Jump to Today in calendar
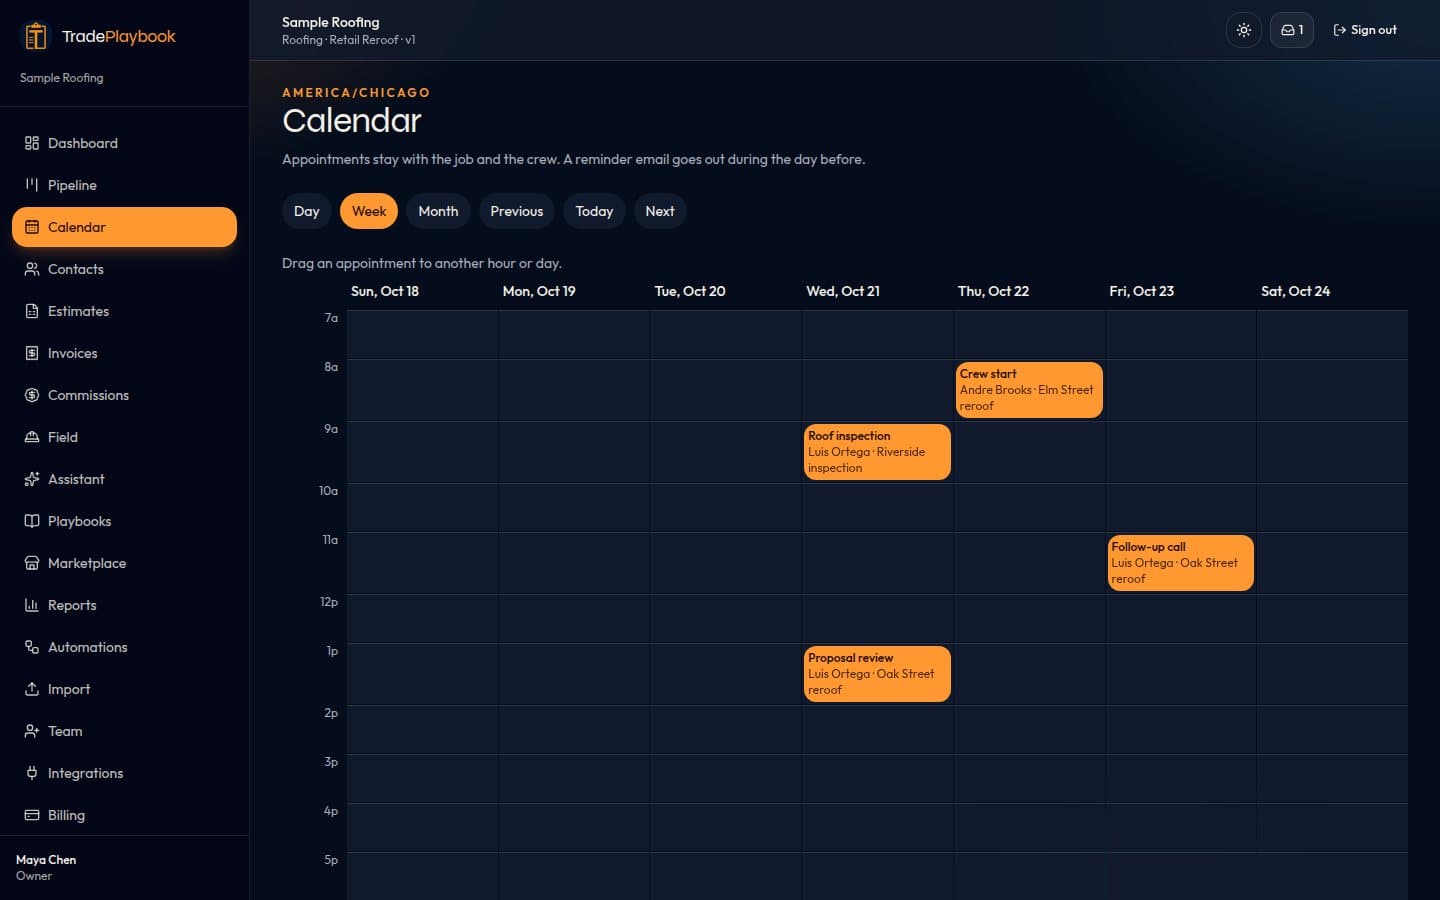The height and width of the screenshot is (900, 1440). [594, 211]
